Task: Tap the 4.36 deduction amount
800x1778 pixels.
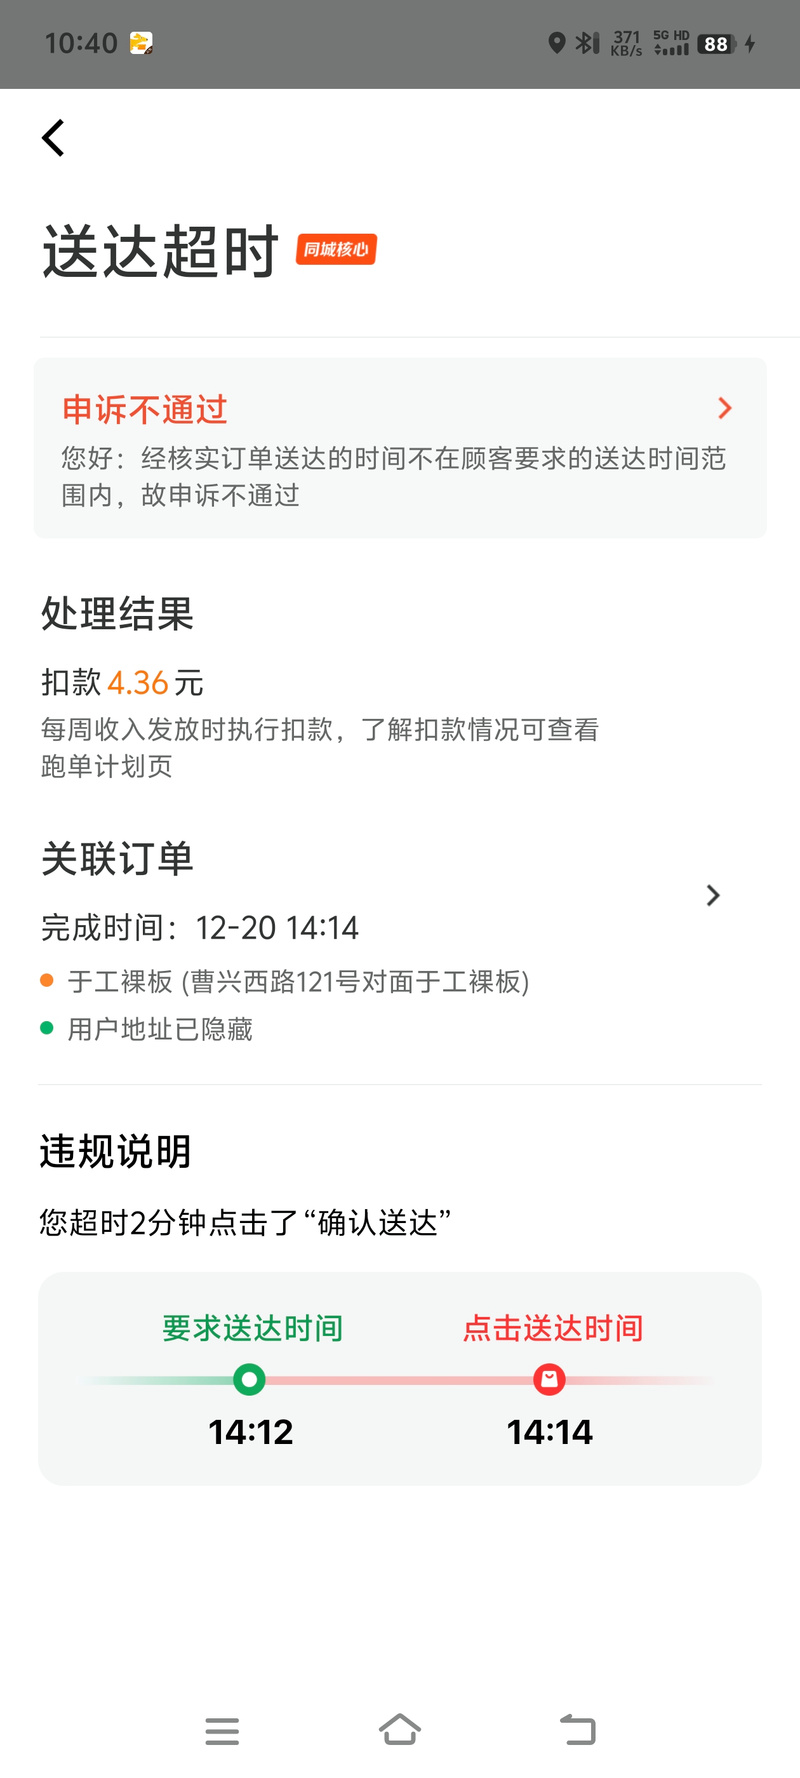Action: point(137,683)
